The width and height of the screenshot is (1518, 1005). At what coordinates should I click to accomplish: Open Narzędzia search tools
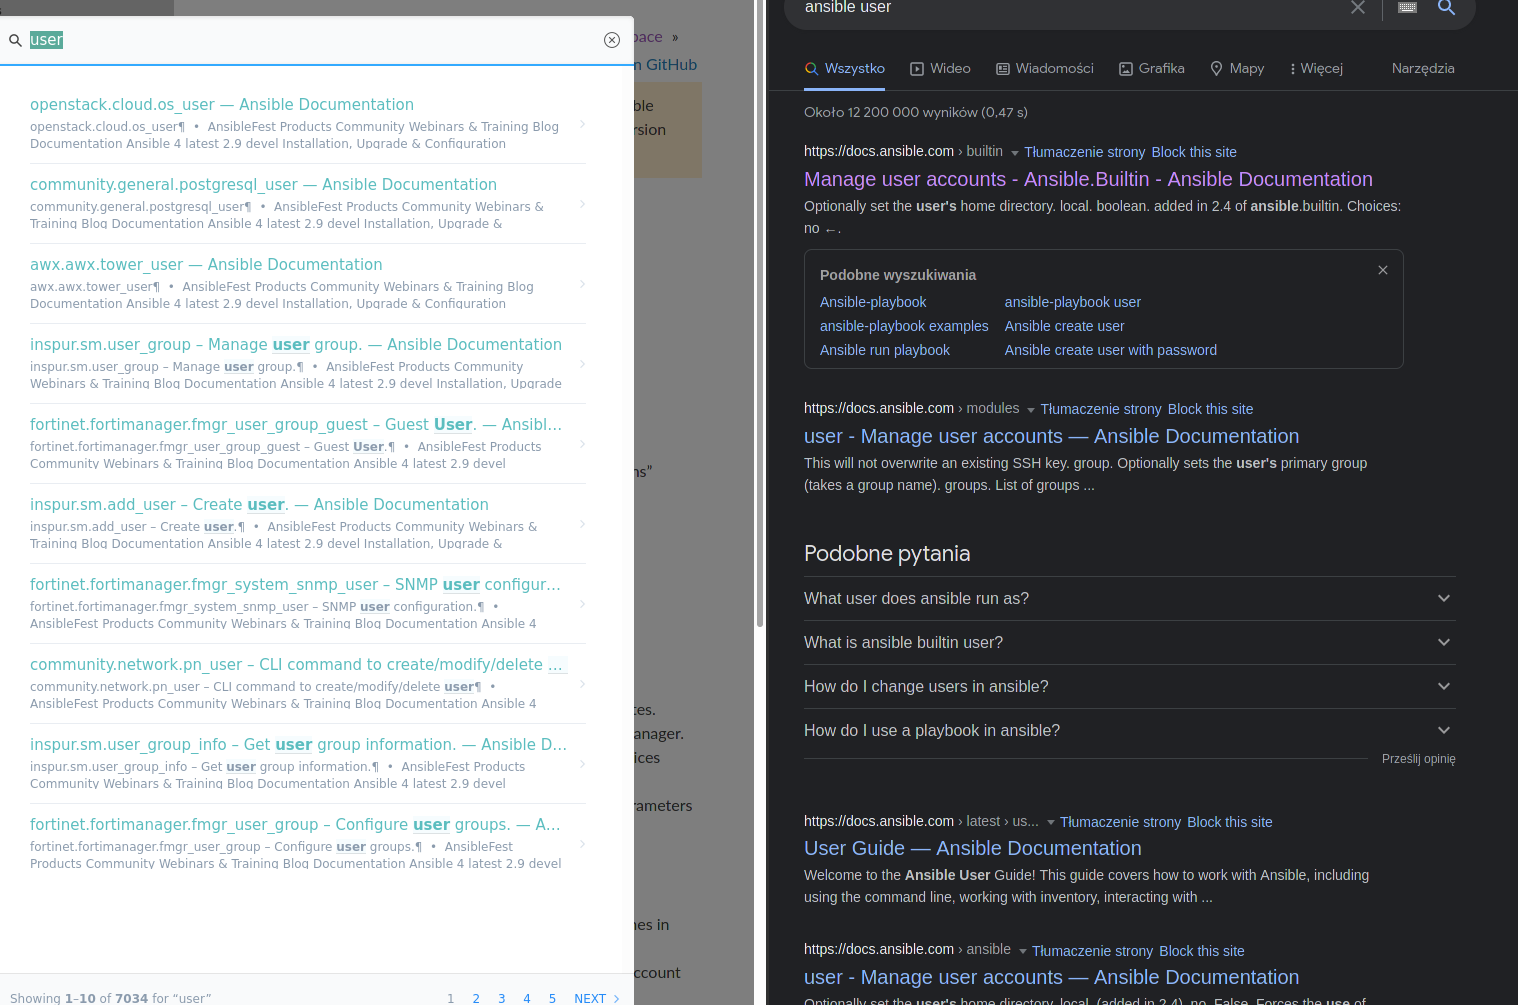click(1423, 69)
